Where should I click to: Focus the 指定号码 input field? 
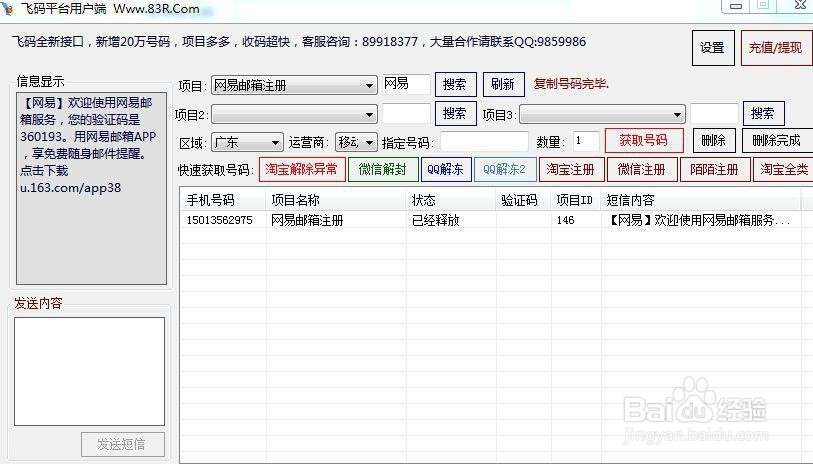pyautogui.click(x=484, y=142)
